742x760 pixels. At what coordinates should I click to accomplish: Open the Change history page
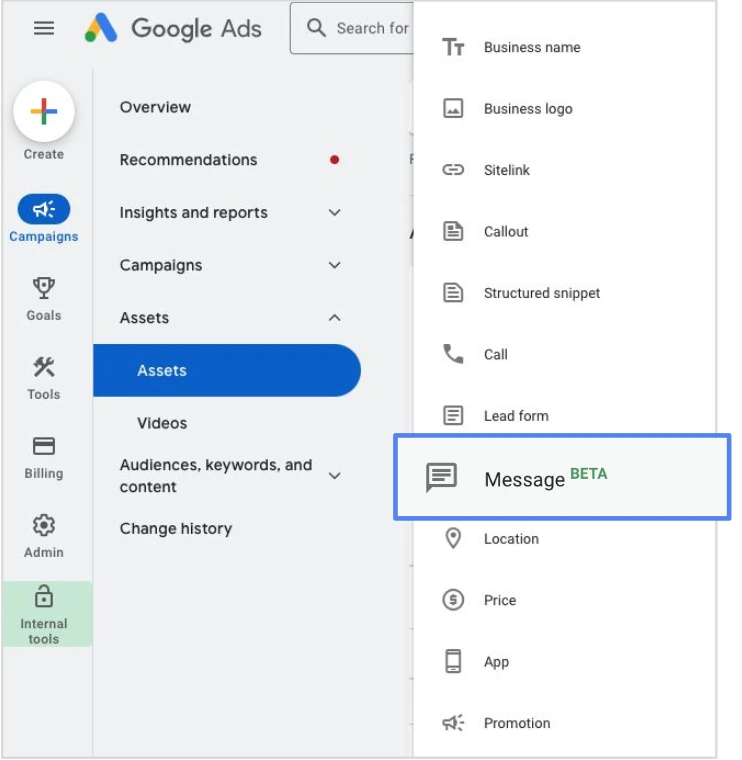tap(176, 528)
